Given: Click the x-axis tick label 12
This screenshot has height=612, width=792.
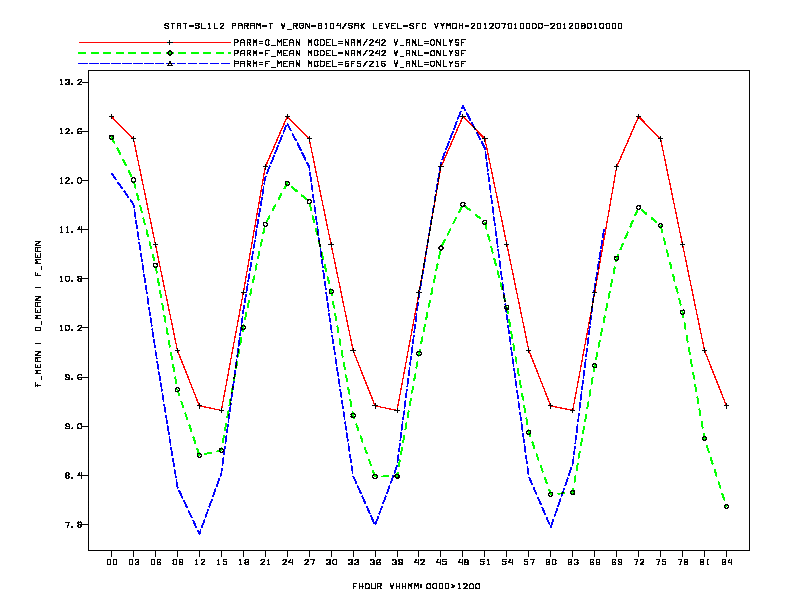Looking at the screenshot, I should coord(200,562).
